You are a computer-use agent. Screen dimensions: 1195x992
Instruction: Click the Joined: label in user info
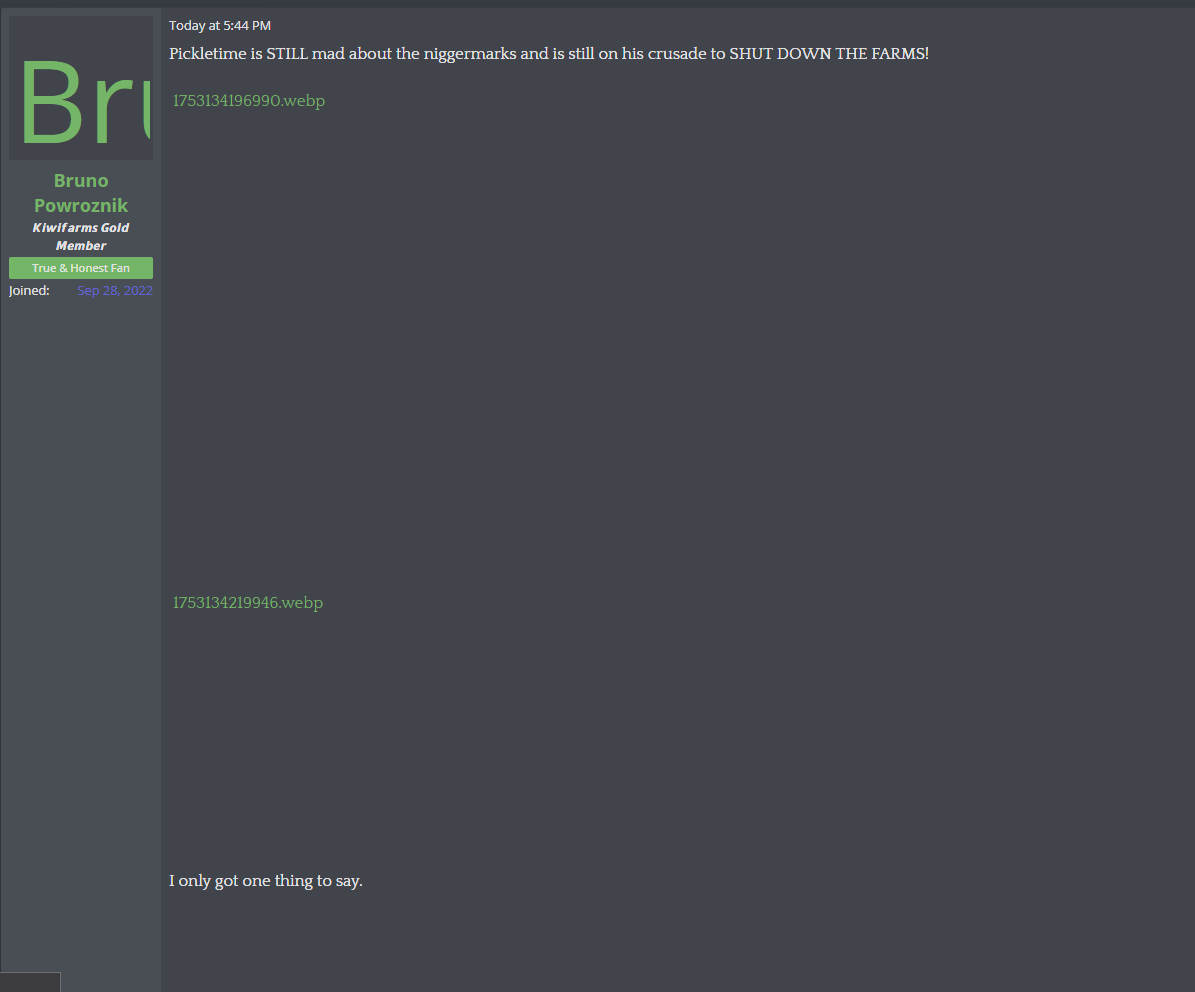pos(29,290)
